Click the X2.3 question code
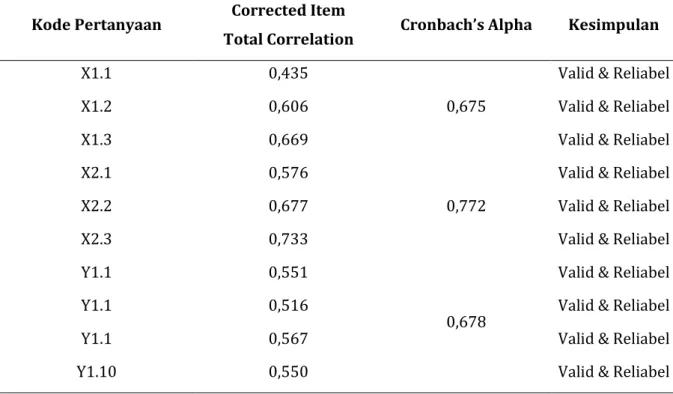The width and height of the screenshot is (673, 394). tap(97, 239)
